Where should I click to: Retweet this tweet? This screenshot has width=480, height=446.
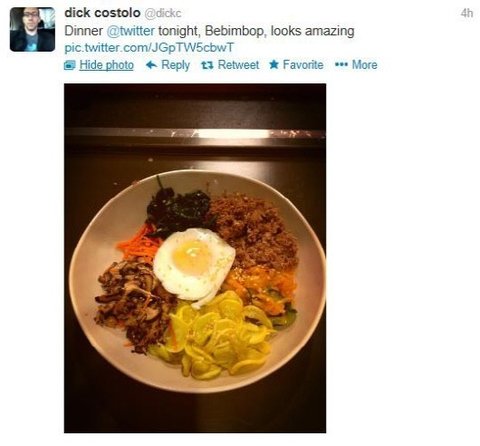(x=230, y=65)
